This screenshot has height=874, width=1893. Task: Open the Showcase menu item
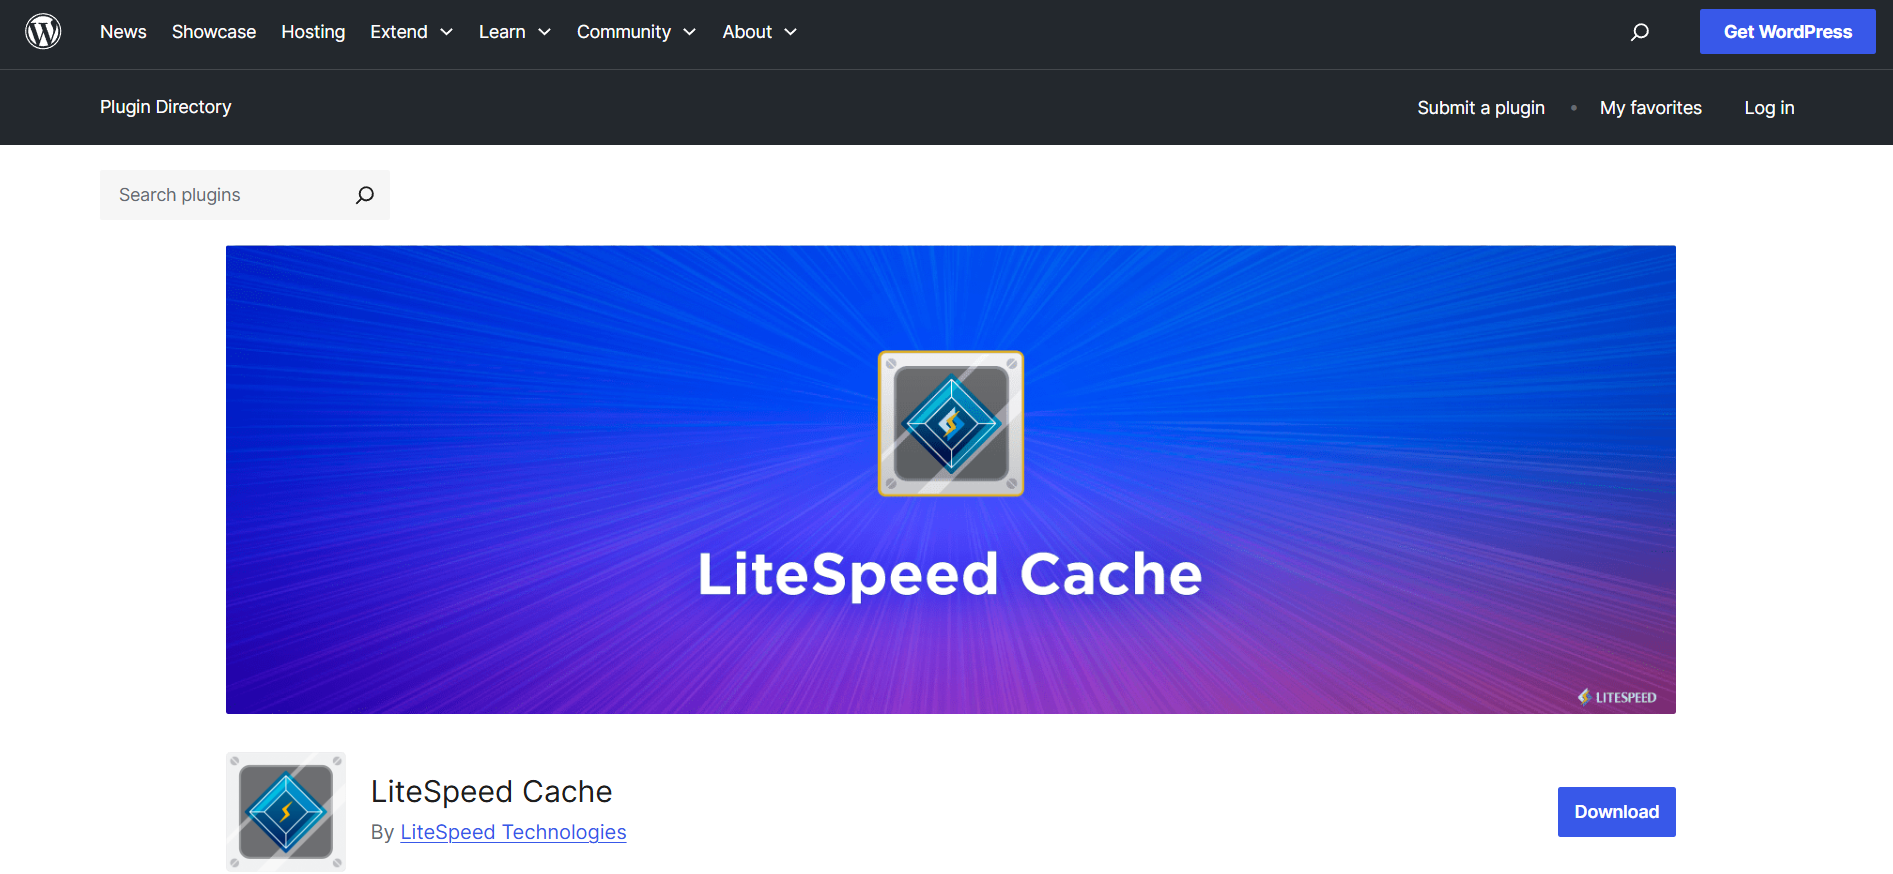(x=214, y=32)
